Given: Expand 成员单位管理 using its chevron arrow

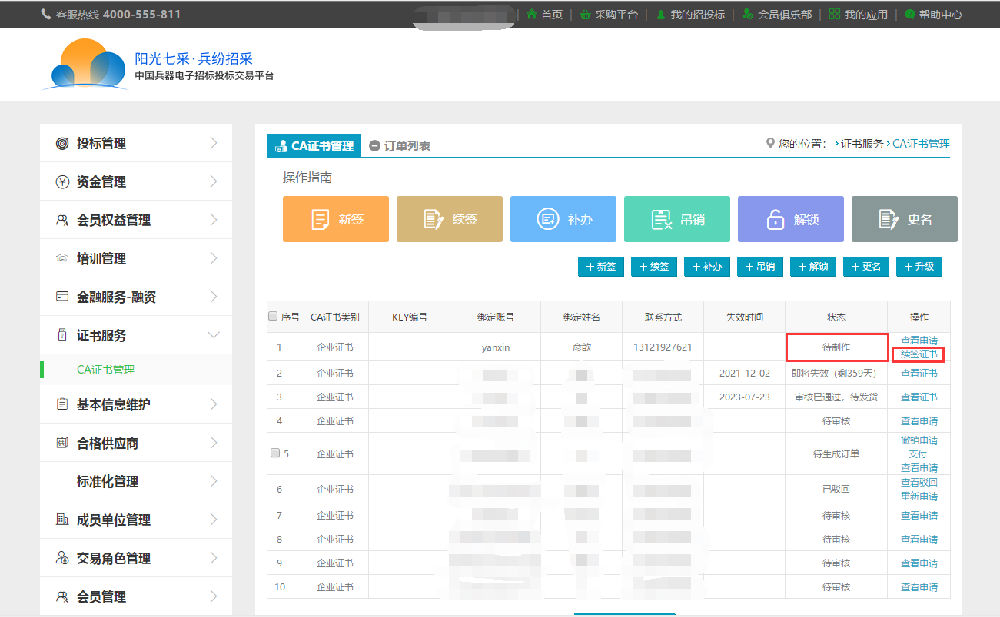Looking at the screenshot, I should pyautogui.click(x=214, y=519).
